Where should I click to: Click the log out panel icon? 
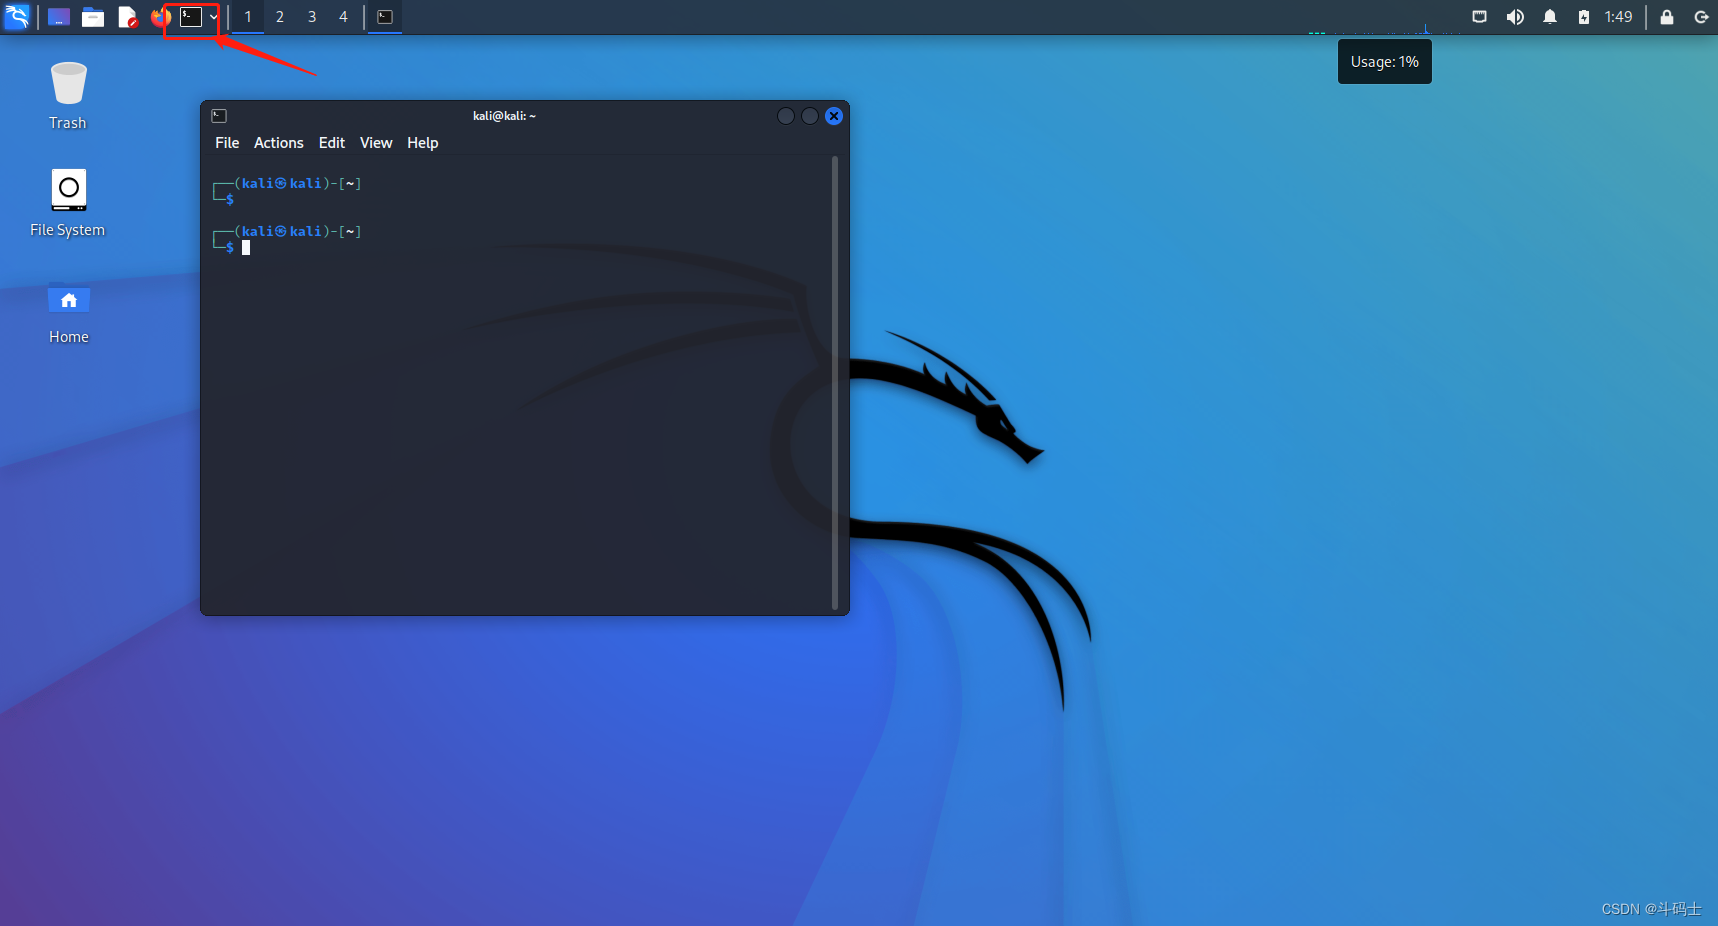tap(1701, 17)
